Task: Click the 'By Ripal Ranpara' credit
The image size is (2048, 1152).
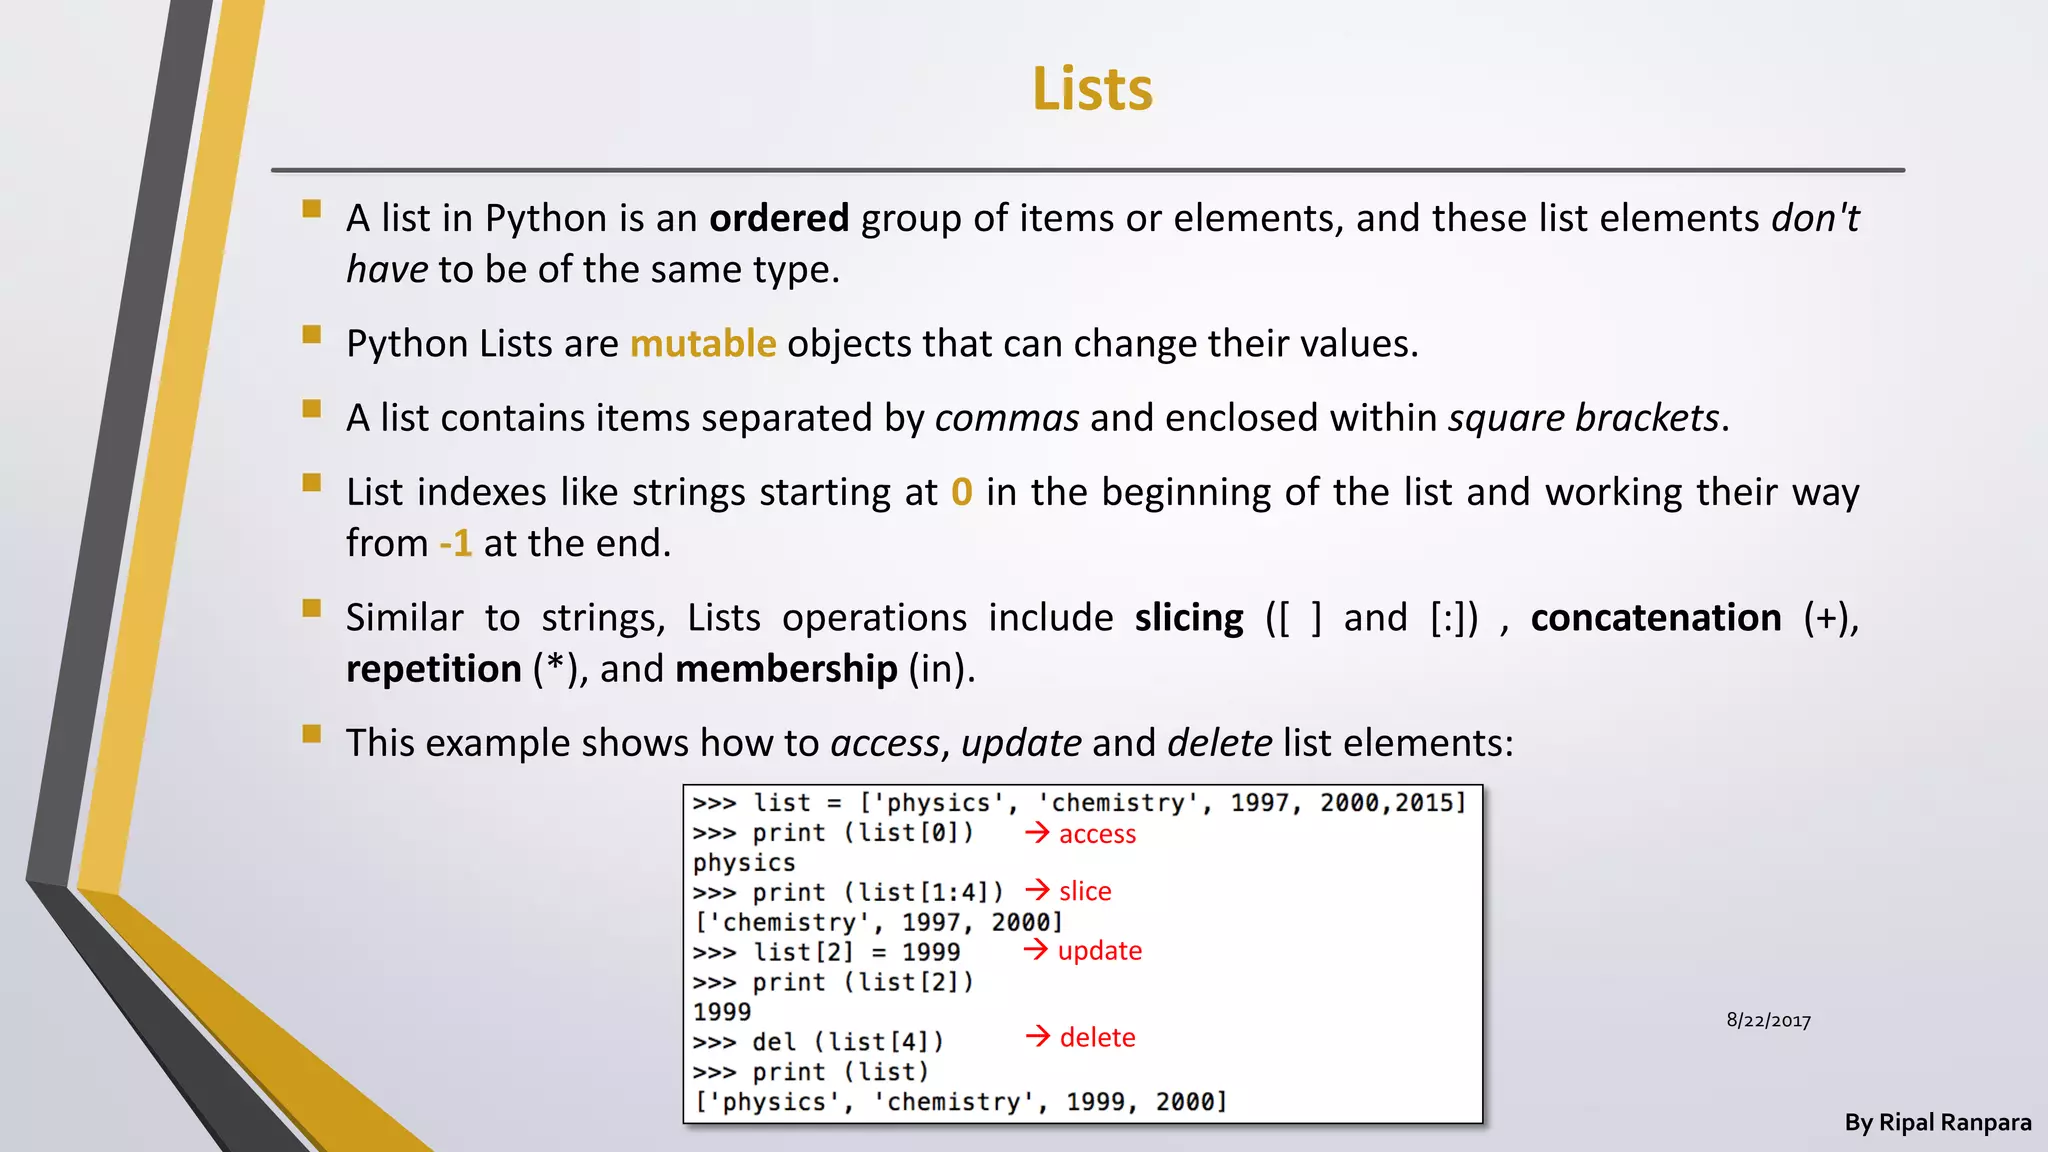Action: 1938,1123
